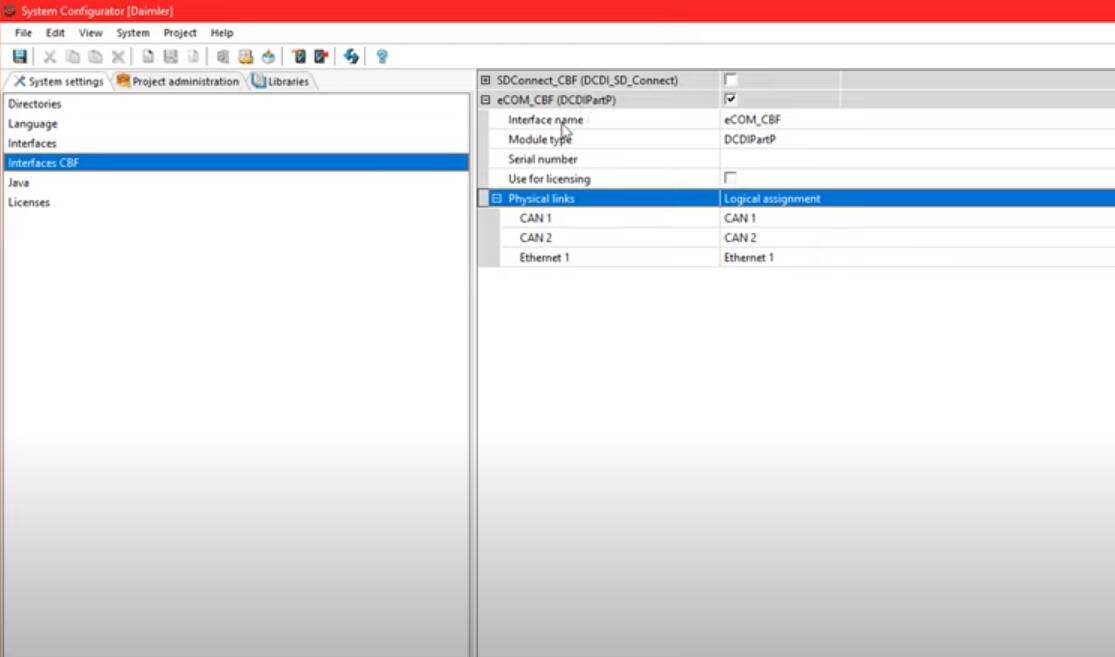Click the blank new document toolbar icon

point(147,57)
